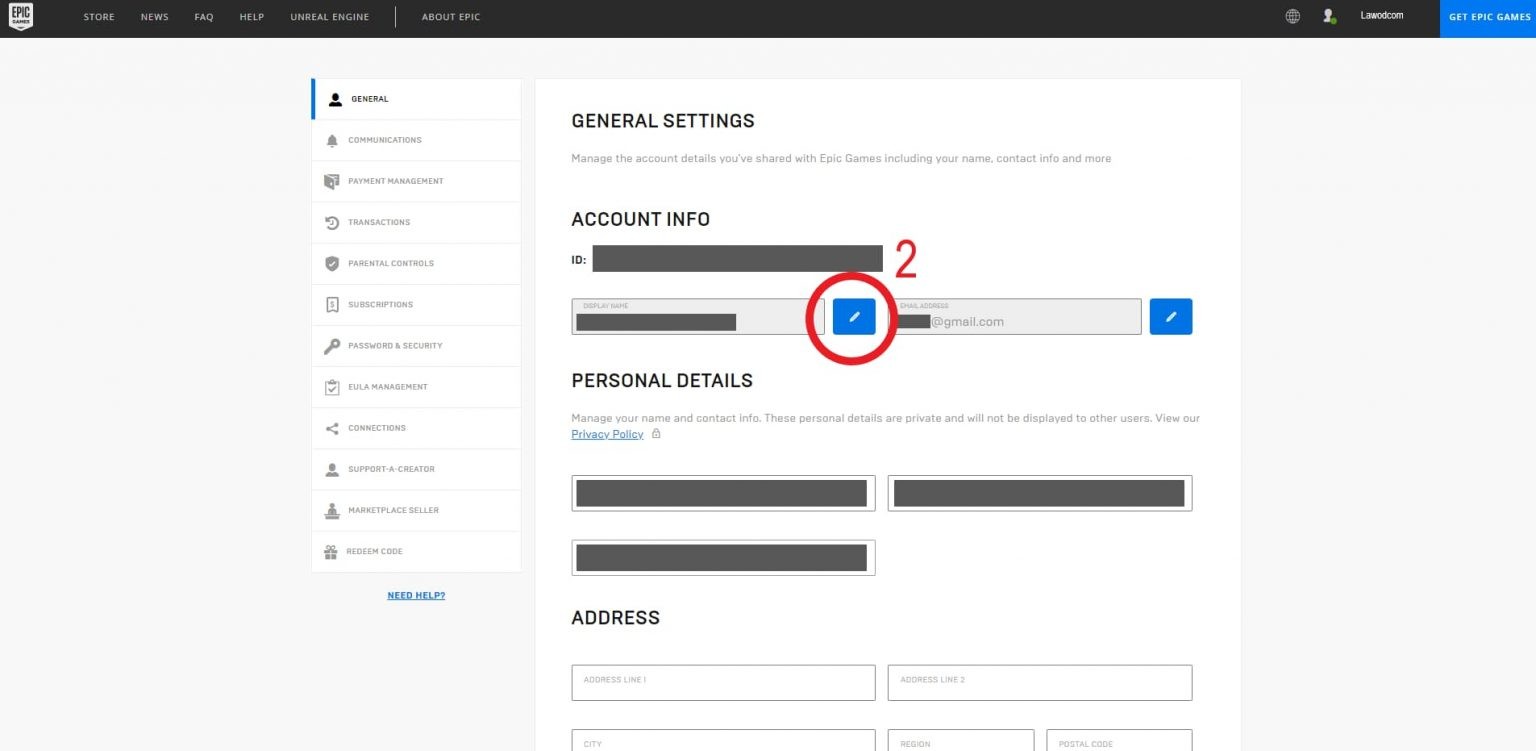This screenshot has height=751, width=1536.
Task: Select the Communications bell icon
Action: [x=332, y=140]
